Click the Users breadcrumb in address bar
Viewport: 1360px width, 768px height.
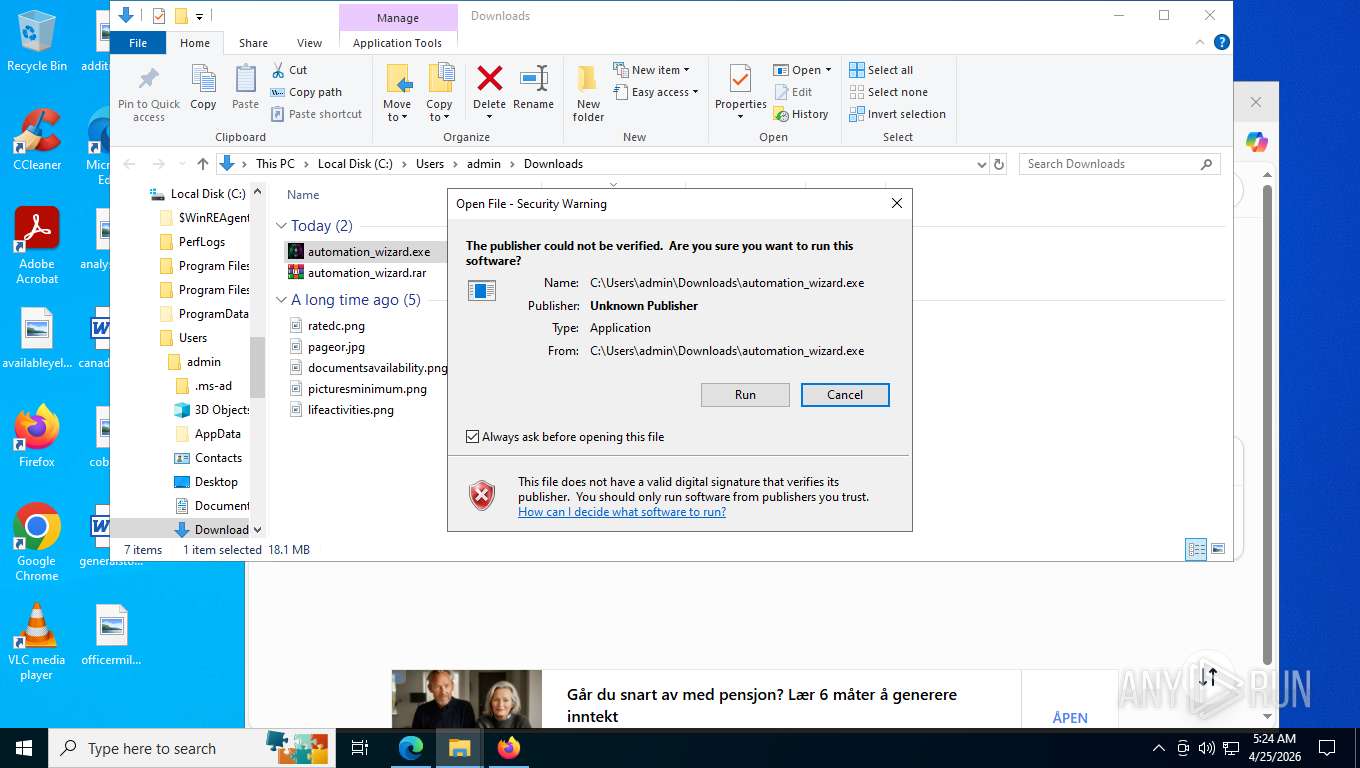tap(430, 164)
